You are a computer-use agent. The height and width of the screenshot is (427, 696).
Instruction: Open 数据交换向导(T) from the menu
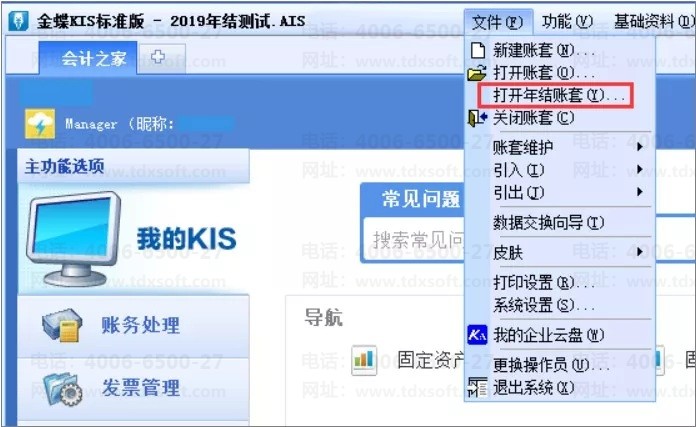pyautogui.click(x=549, y=222)
